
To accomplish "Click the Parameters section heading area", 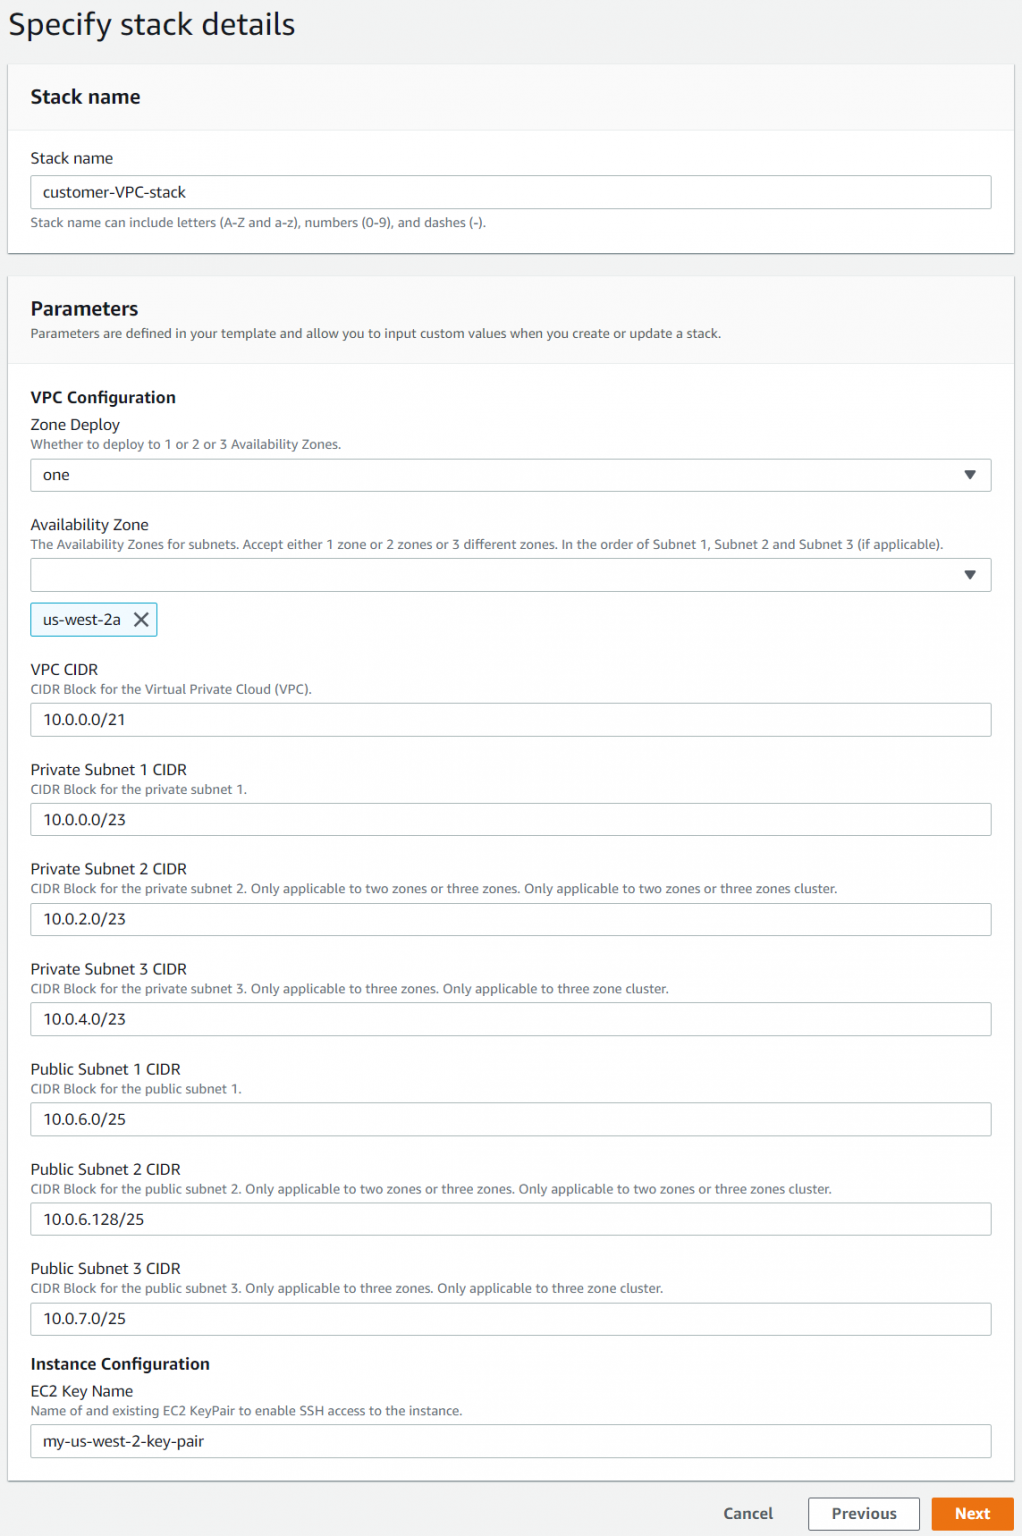I will coord(84,309).
